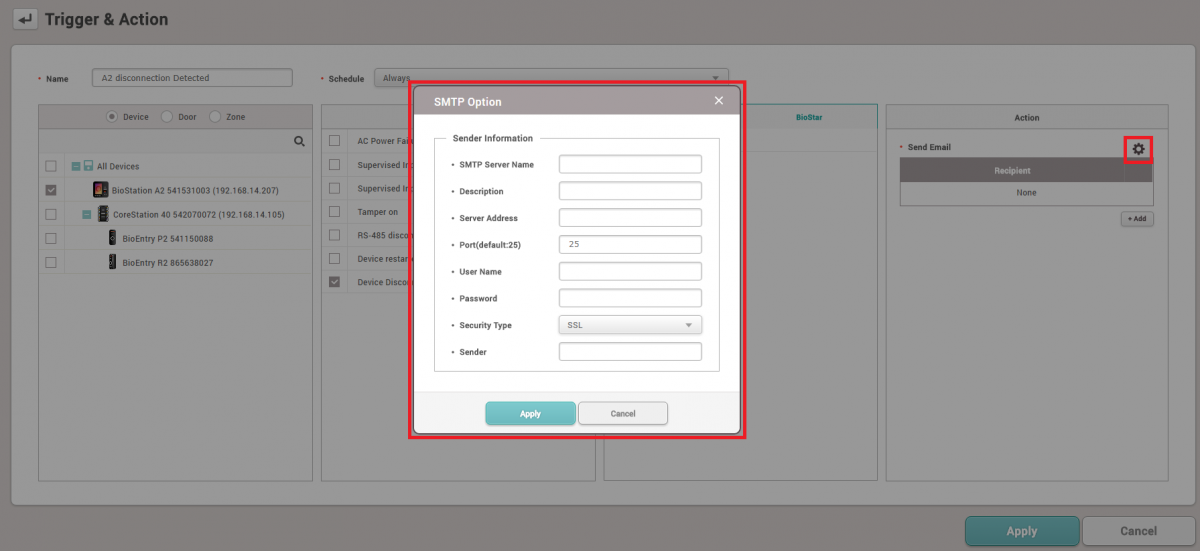Collapse the CoreStation 40 tree node

tap(87, 214)
